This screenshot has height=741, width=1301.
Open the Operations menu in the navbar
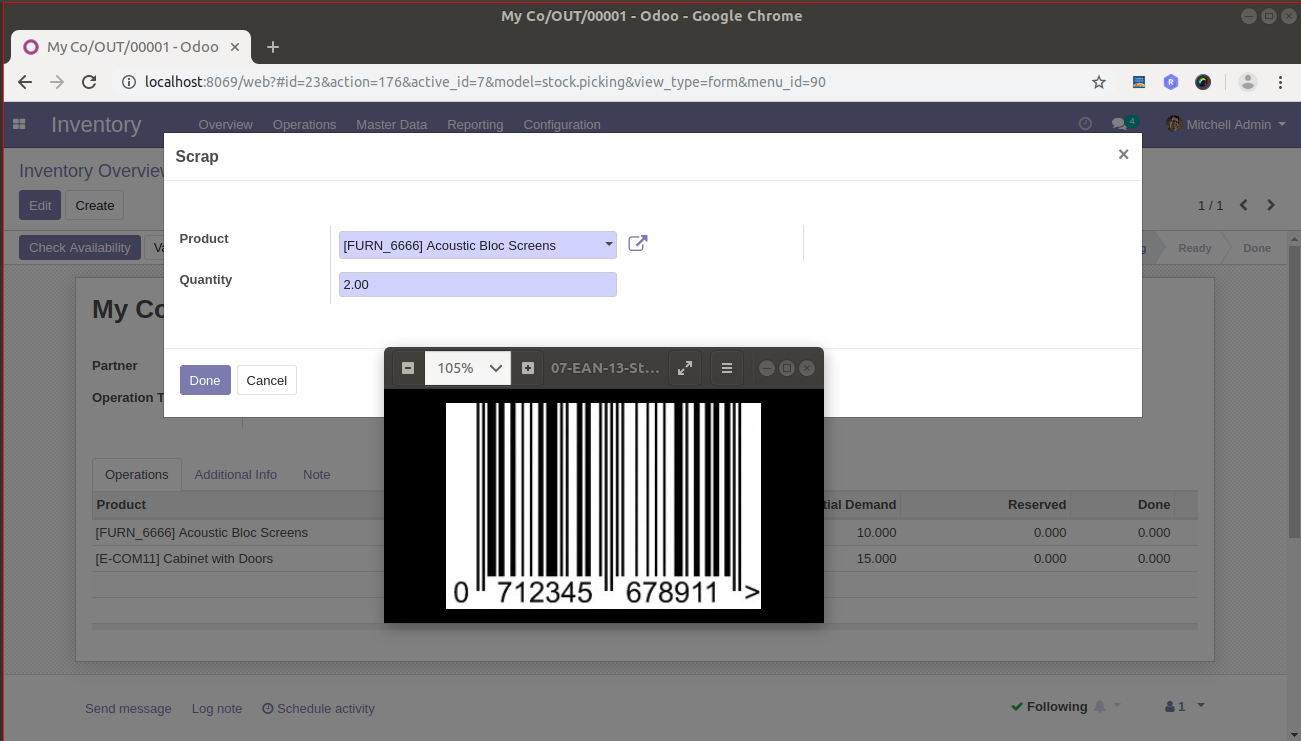(x=304, y=125)
